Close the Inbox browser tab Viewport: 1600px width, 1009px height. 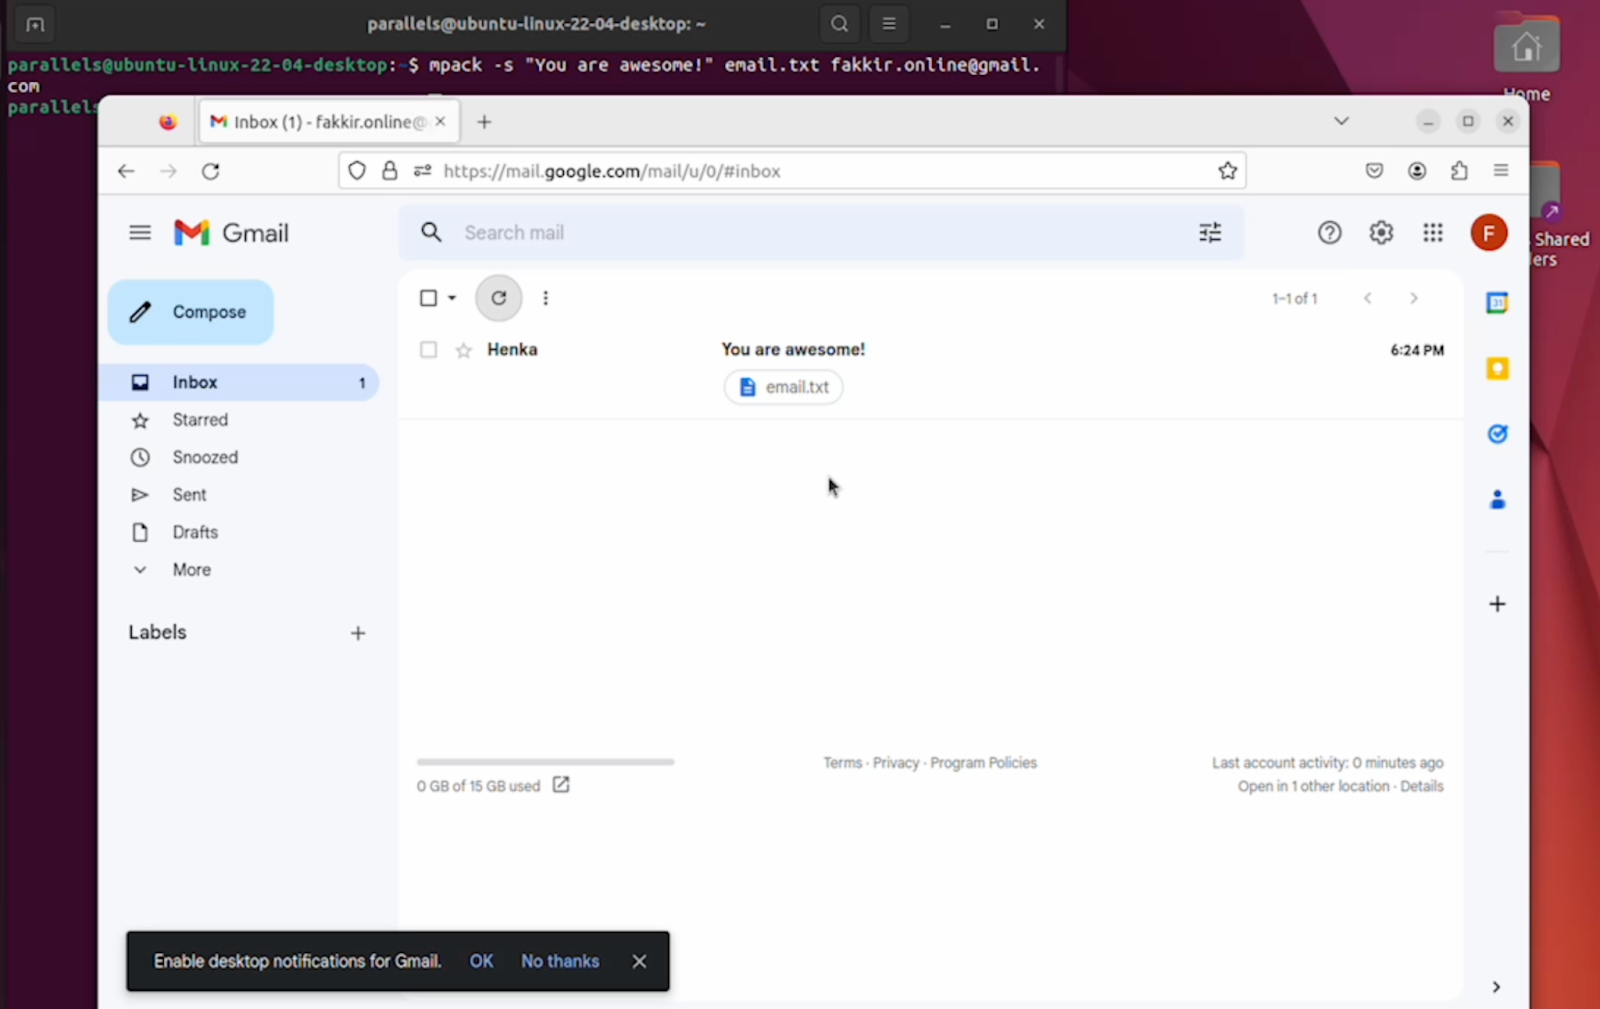440,122
